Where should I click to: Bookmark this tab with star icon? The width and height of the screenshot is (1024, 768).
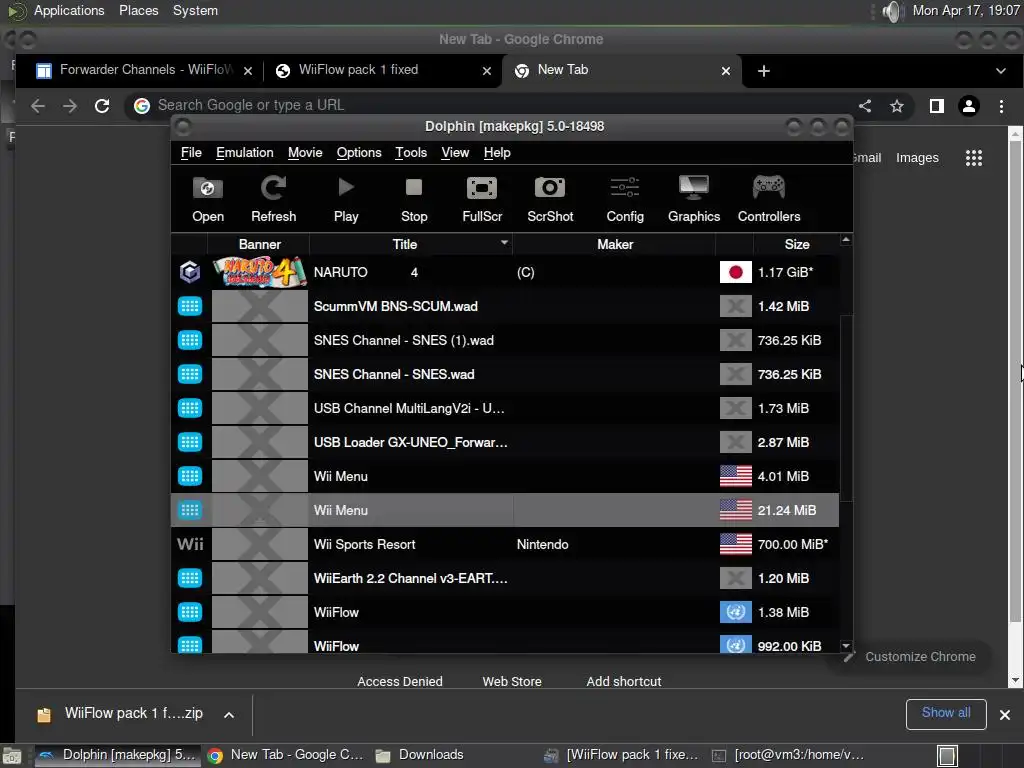coord(897,106)
